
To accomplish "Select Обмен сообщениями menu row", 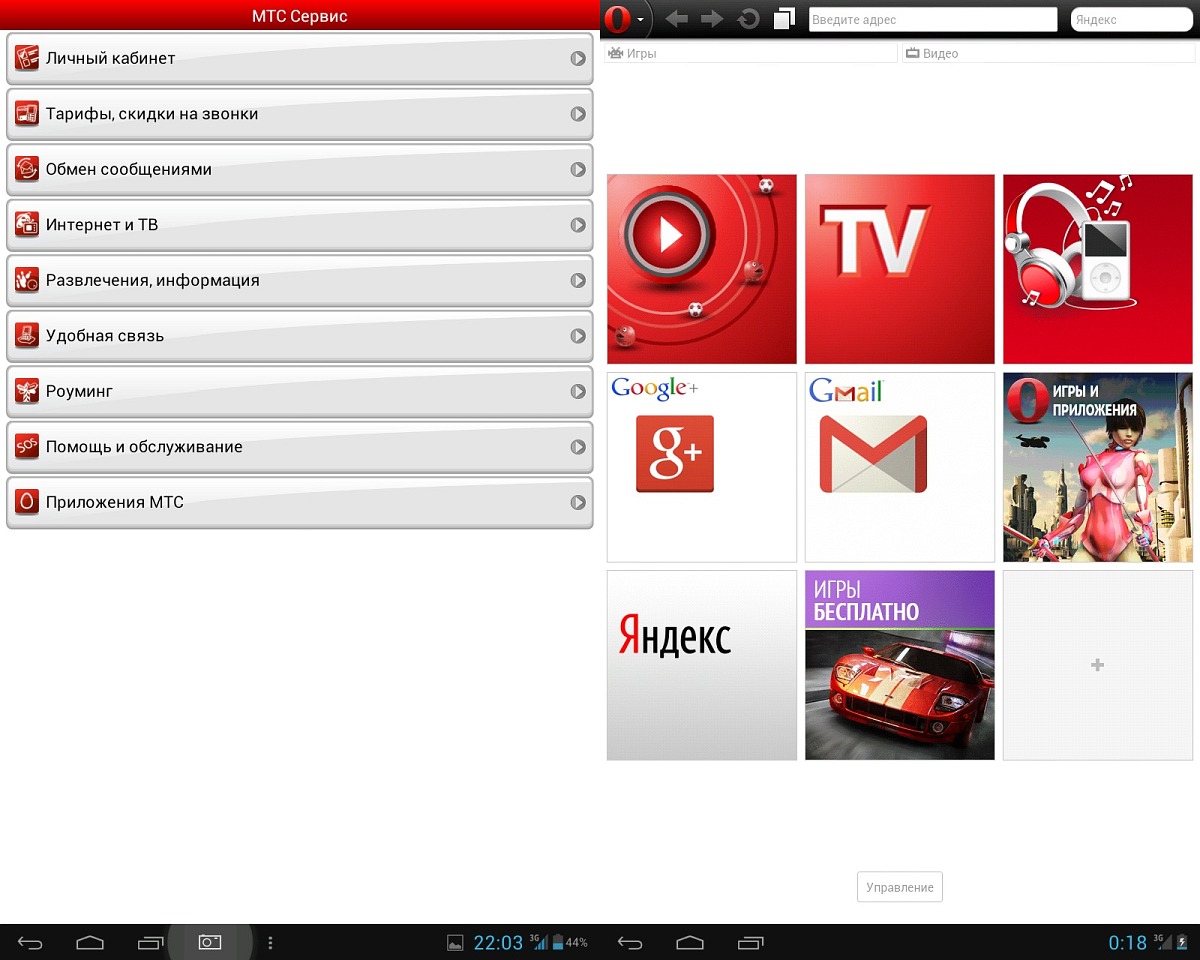I will point(300,170).
